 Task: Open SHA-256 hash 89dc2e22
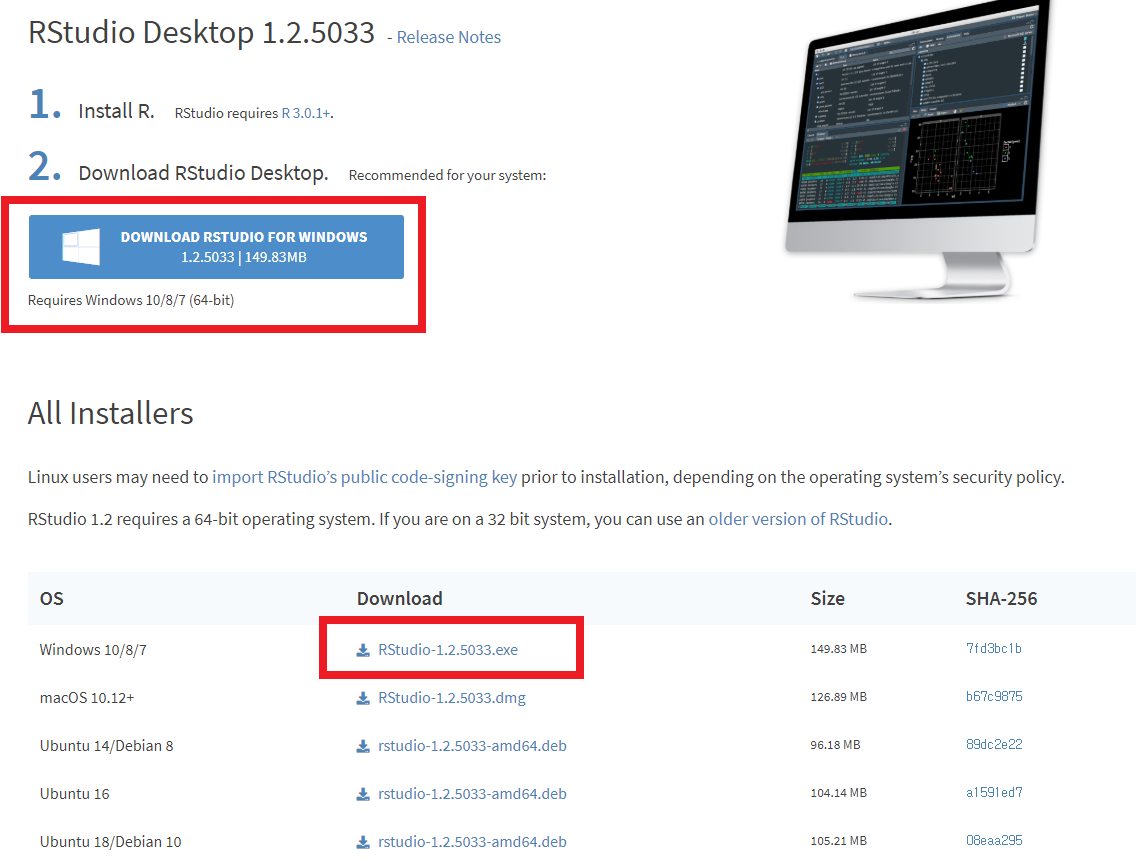tap(994, 744)
